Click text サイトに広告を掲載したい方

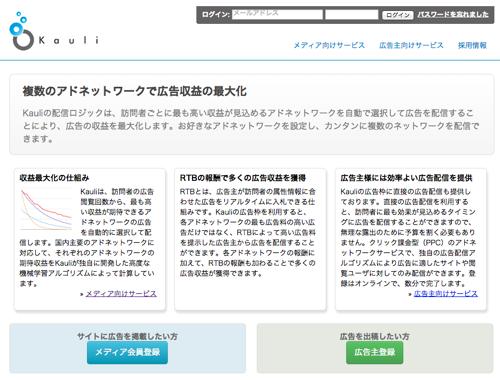click(127, 336)
